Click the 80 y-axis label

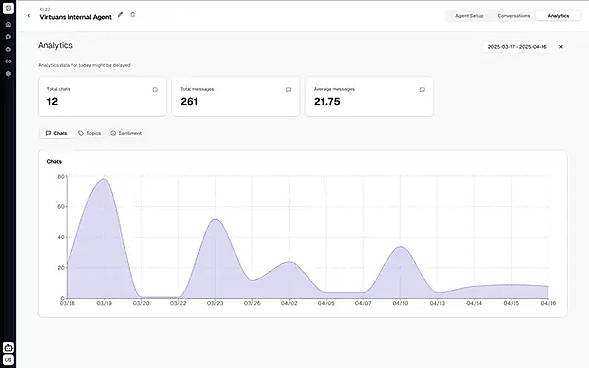click(x=61, y=176)
